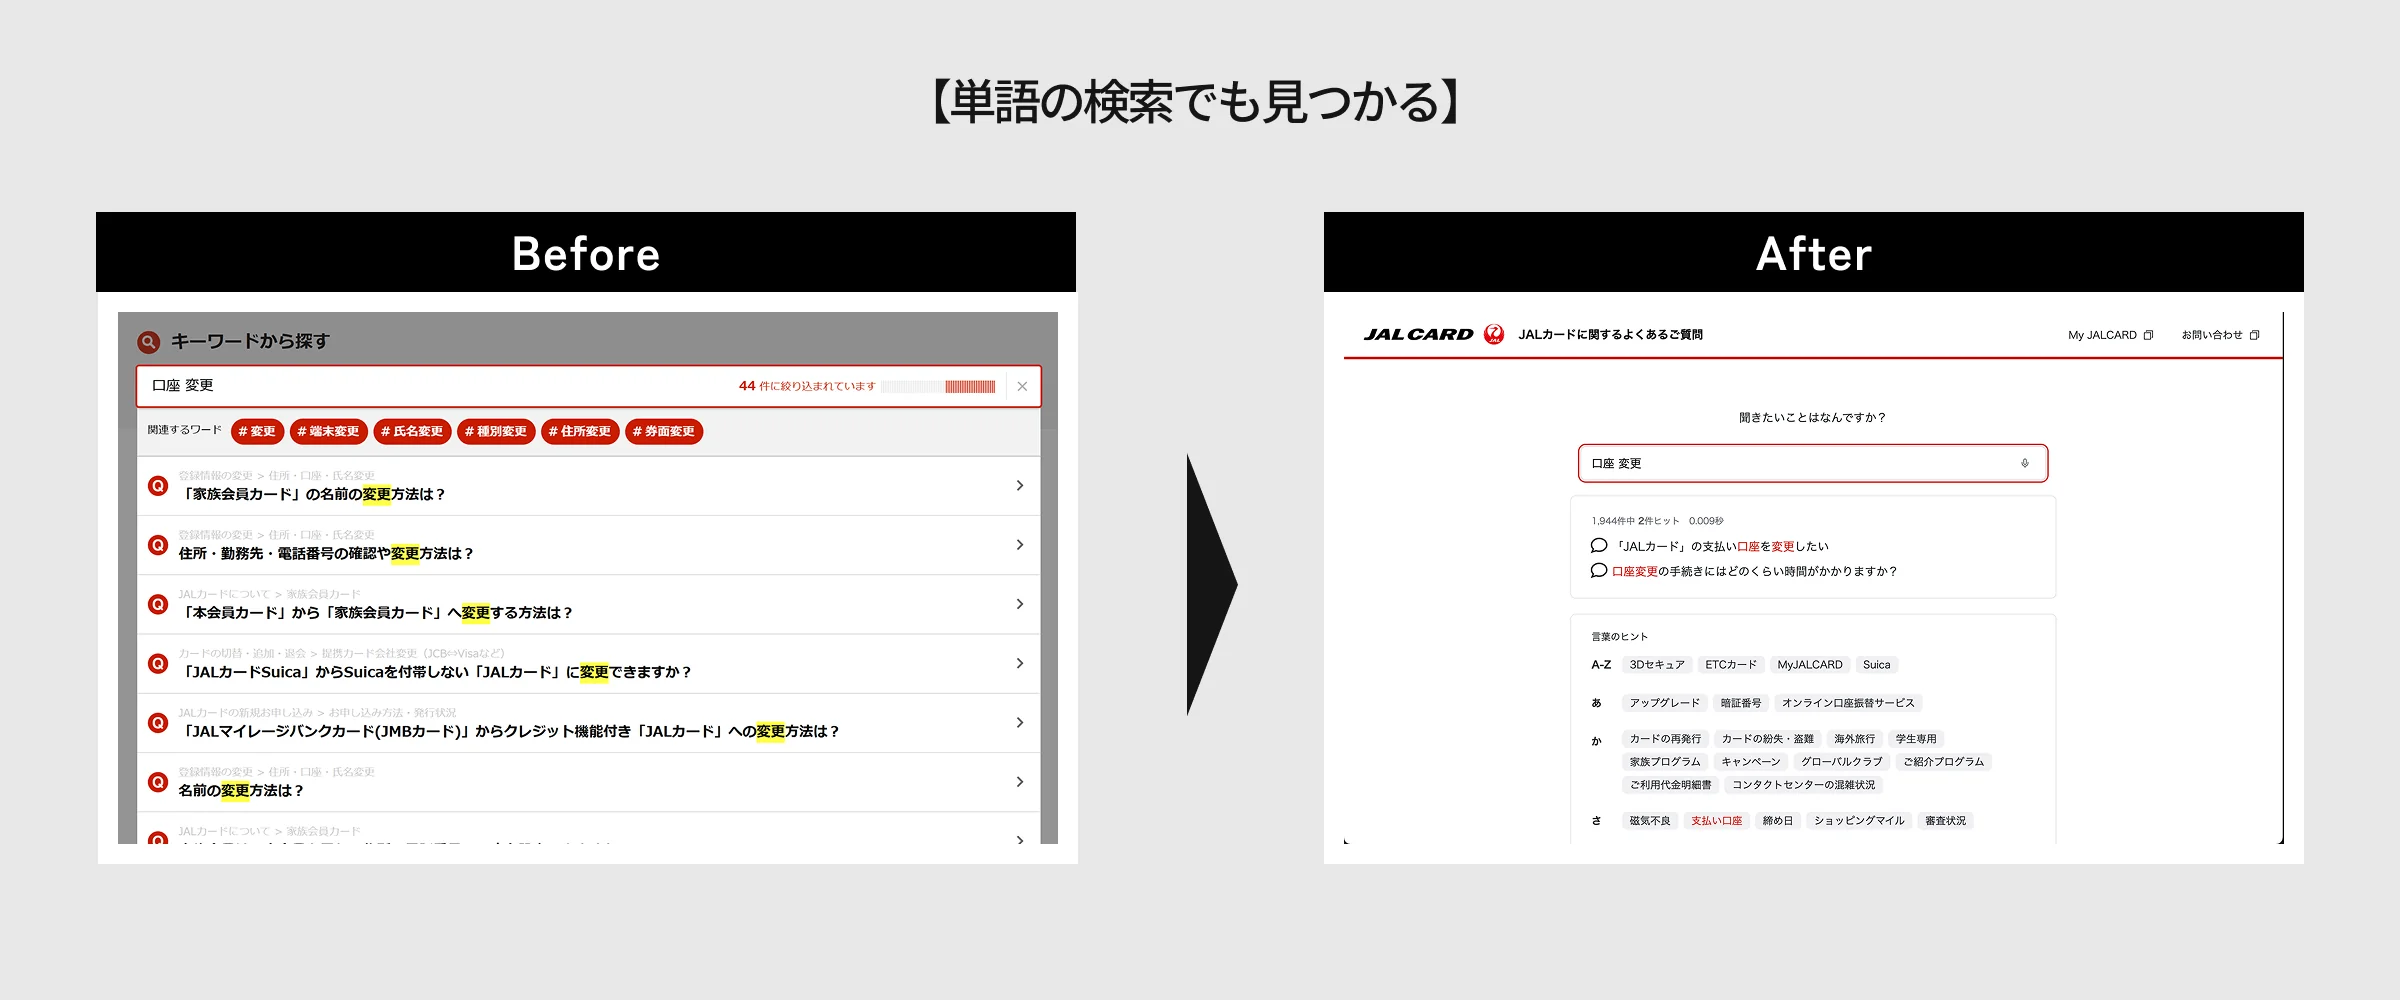Click the red result count progress bar
The width and height of the screenshot is (2400, 1000).
coord(968,386)
